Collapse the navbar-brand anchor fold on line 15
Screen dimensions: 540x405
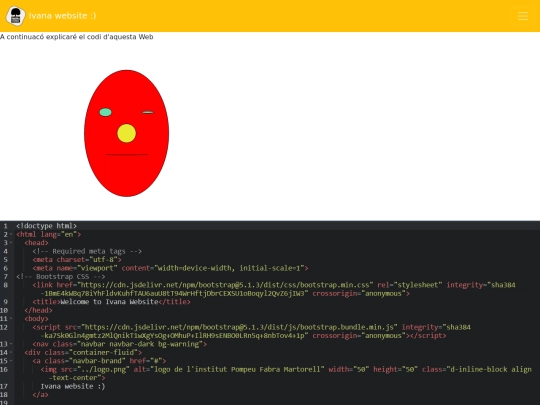coord(11,361)
